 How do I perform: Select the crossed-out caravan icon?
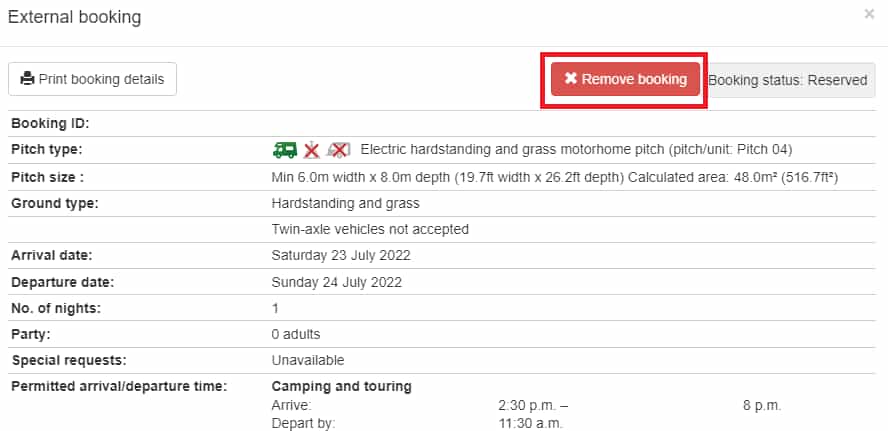click(339, 150)
